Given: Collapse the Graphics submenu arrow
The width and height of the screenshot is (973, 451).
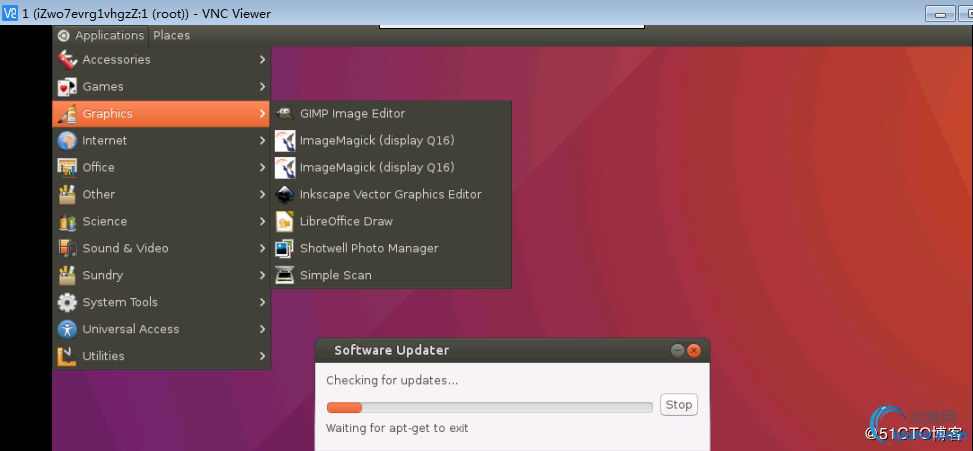Looking at the screenshot, I should (x=262, y=114).
